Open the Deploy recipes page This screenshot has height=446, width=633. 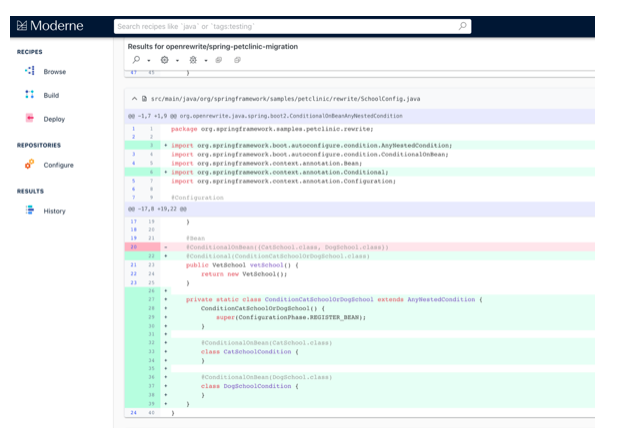tap(54, 119)
